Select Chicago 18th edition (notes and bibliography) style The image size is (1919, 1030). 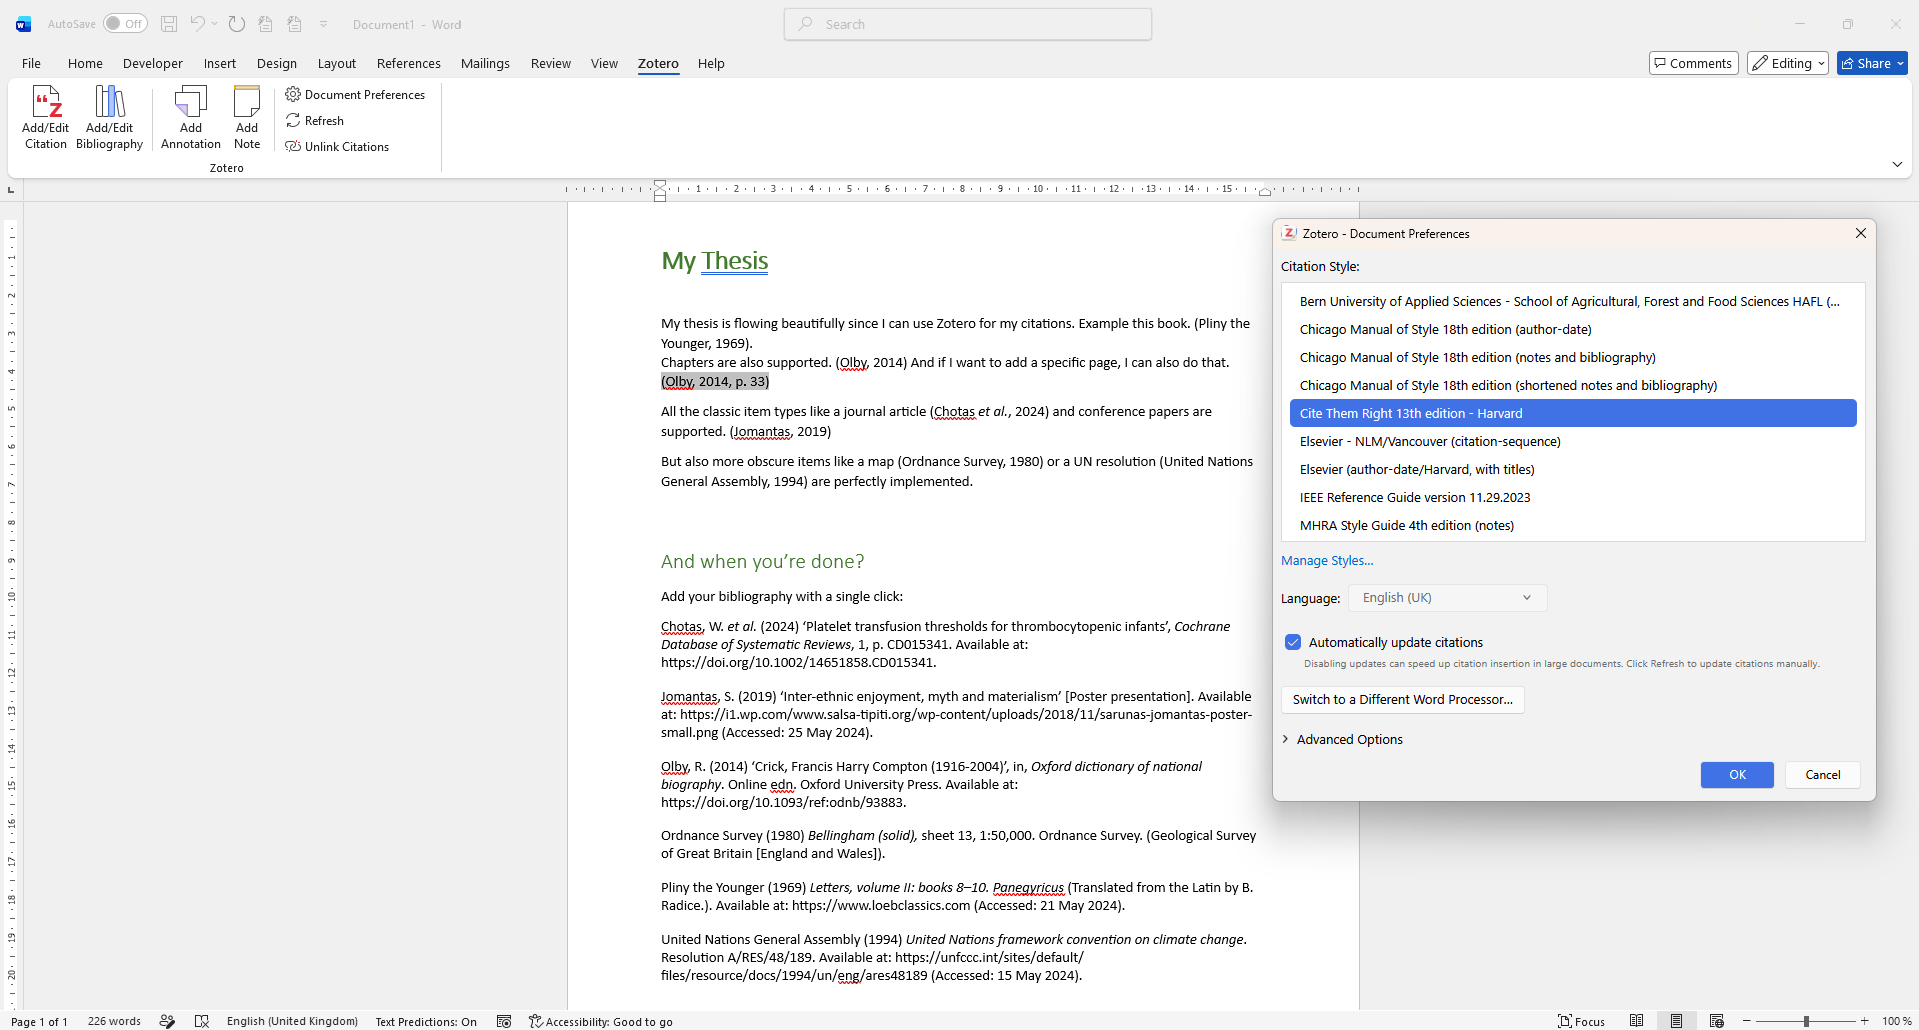click(x=1573, y=357)
